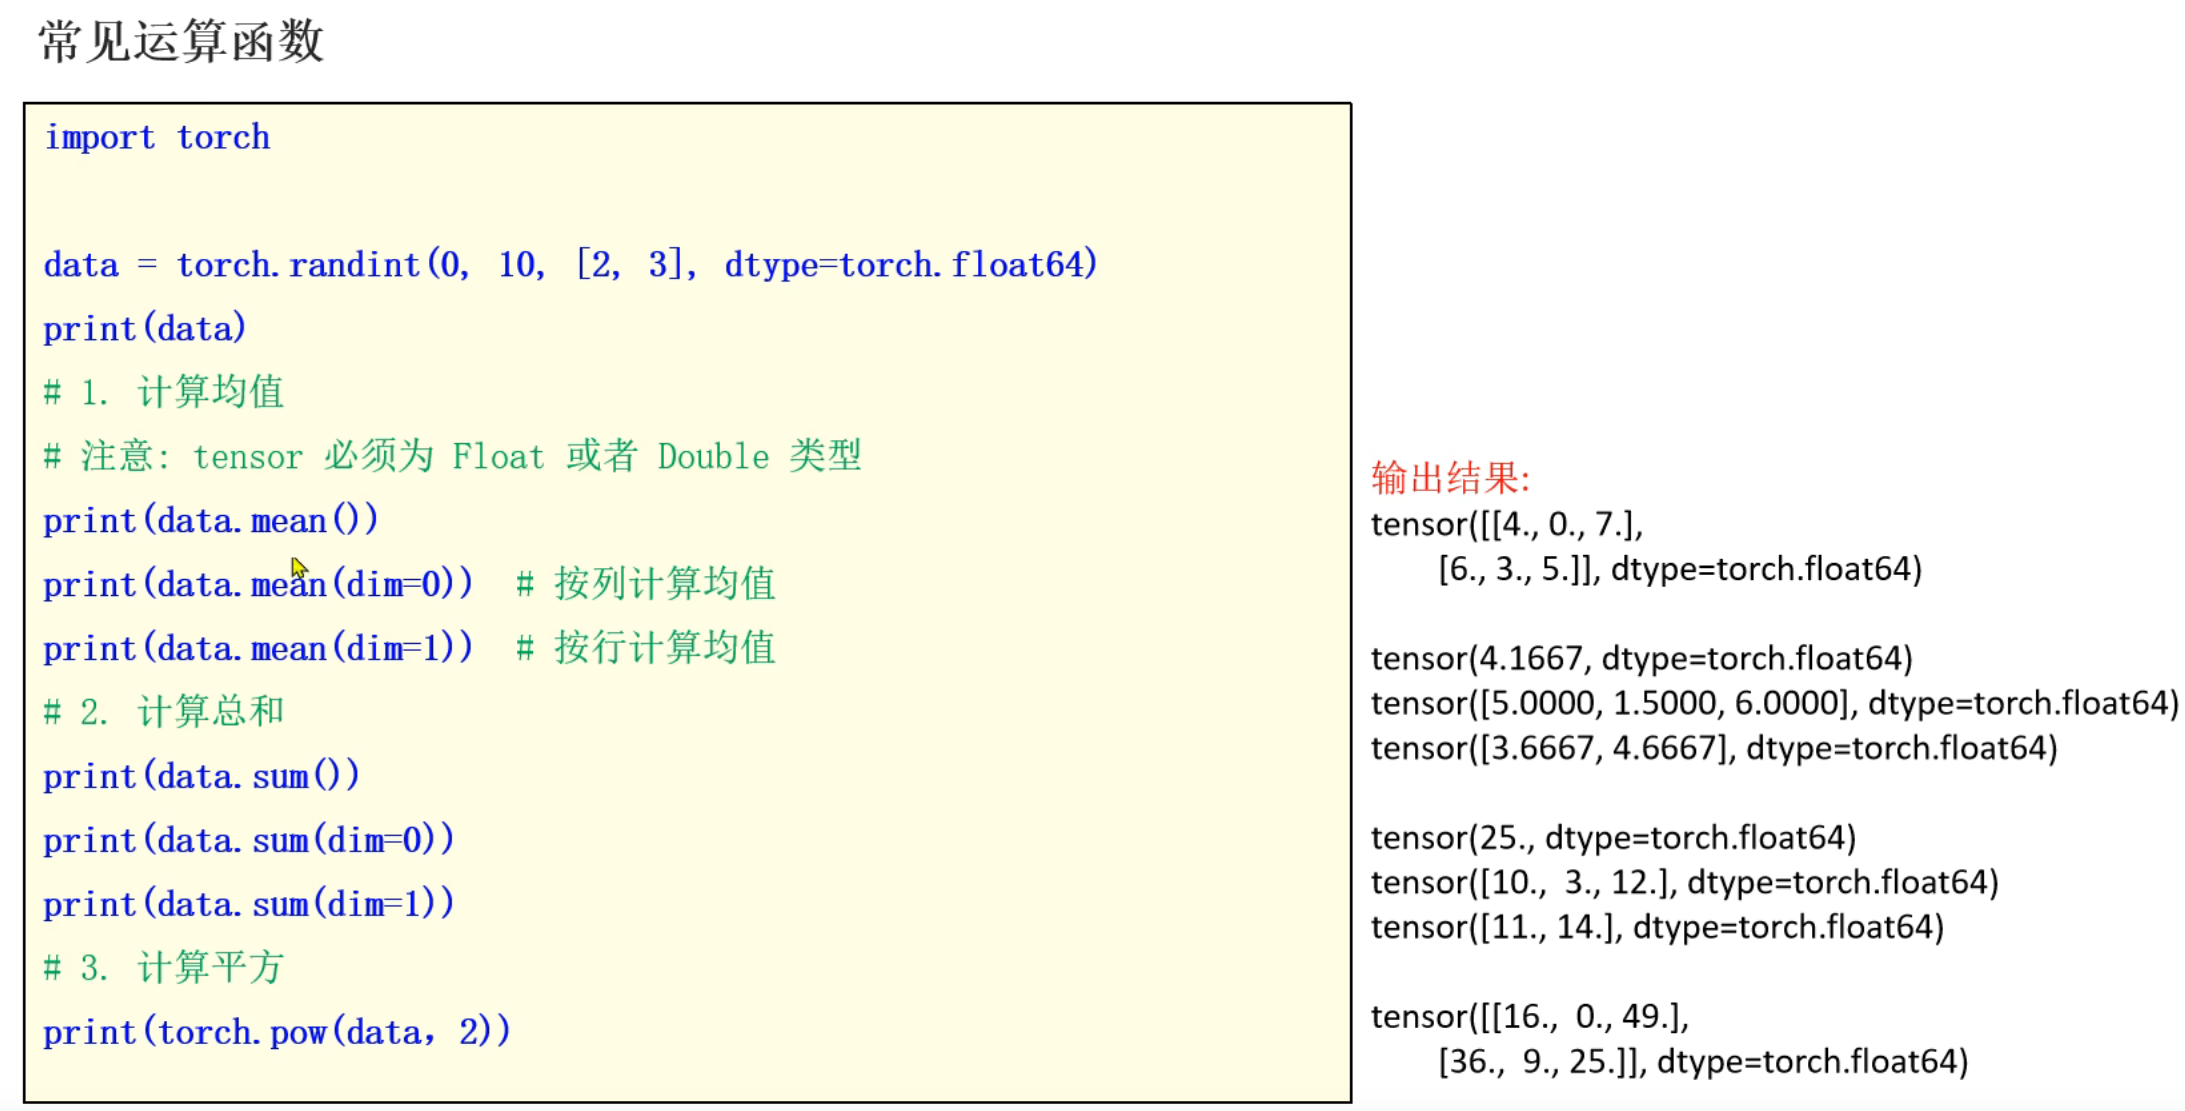The image size is (2185, 1111).
Task: Click the comment # 按行计算均值
Action: pyautogui.click(x=646, y=648)
